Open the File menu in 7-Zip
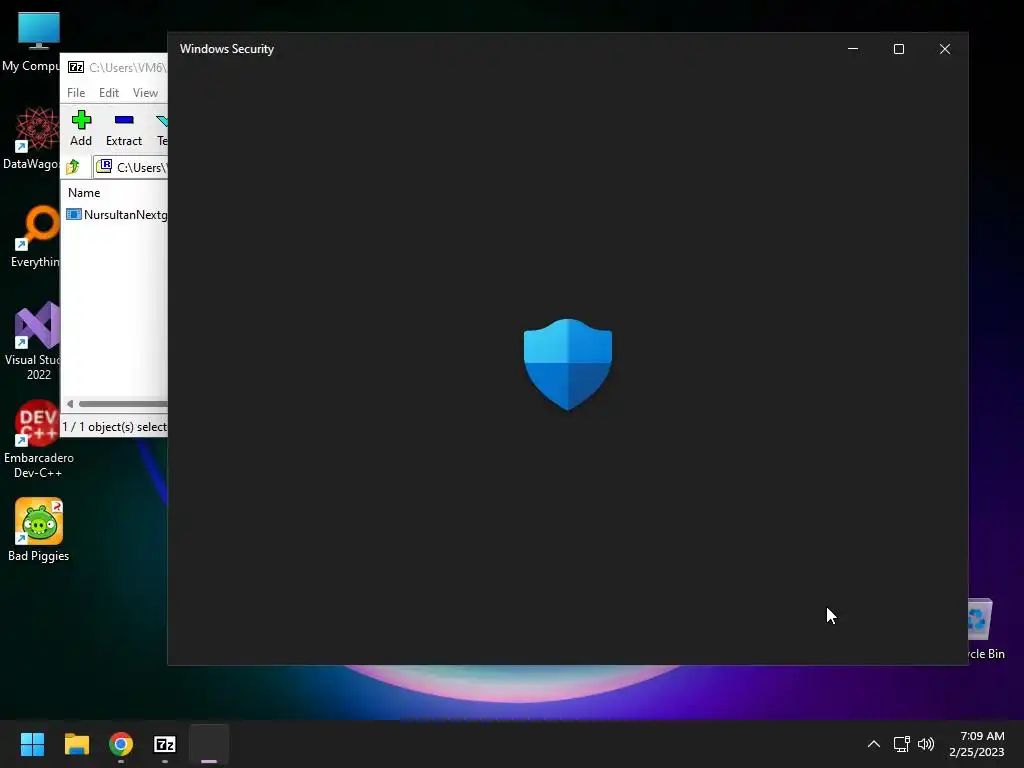 coord(76,93)
